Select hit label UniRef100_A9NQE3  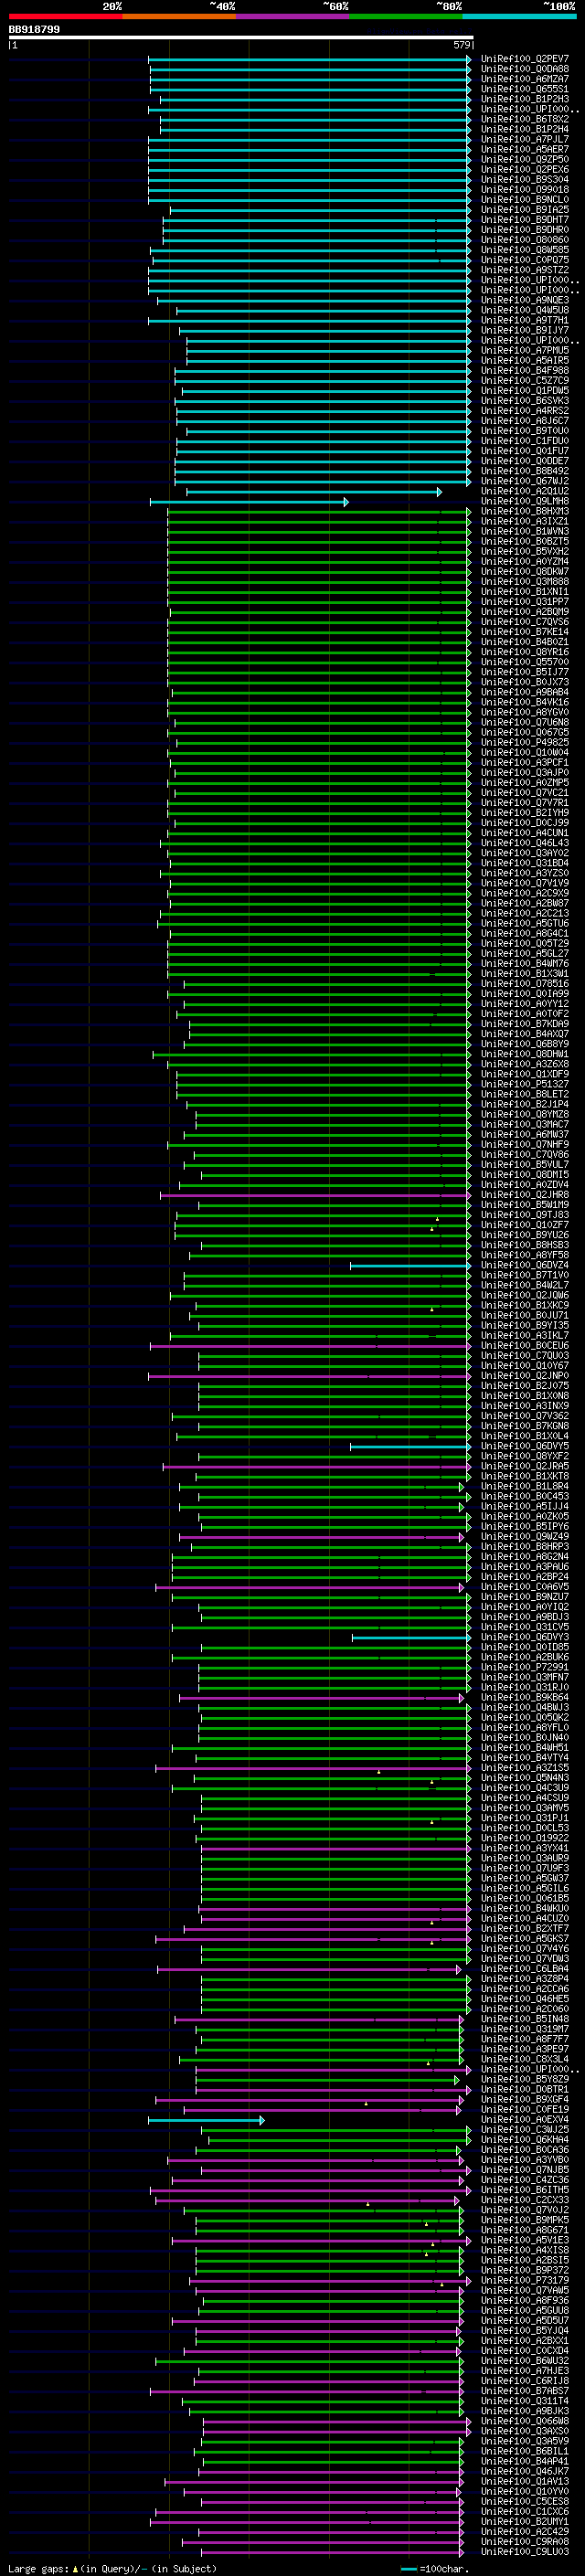point(525,300)
